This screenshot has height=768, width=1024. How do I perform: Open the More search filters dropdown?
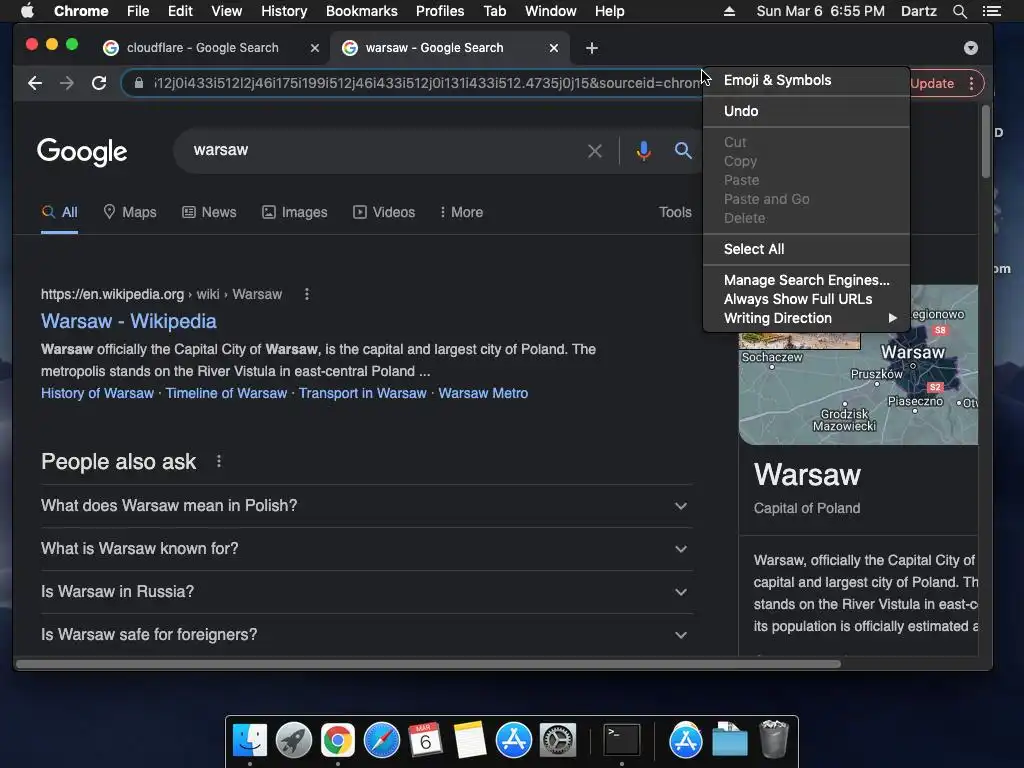(x=462, y=212)
